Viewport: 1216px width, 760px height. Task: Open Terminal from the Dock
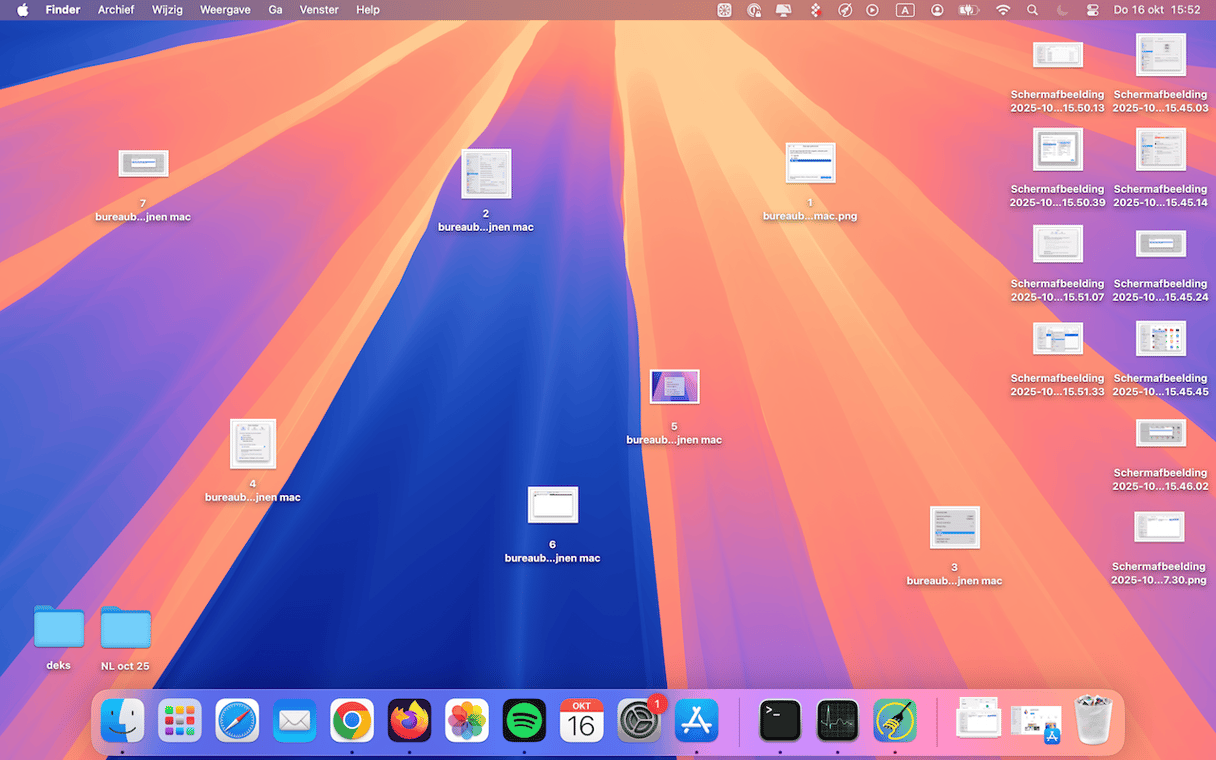780,721
